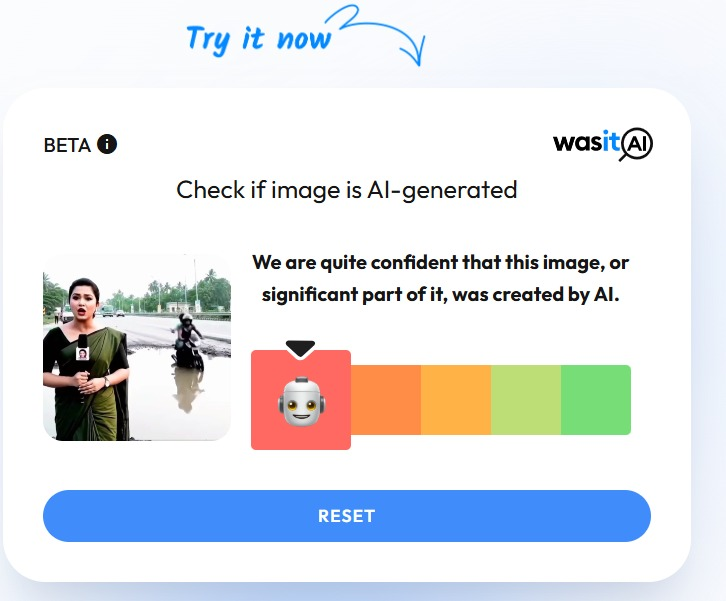Select the dark orange confidence segment
This screenshot has width=726, height=601.
(386, 400)
